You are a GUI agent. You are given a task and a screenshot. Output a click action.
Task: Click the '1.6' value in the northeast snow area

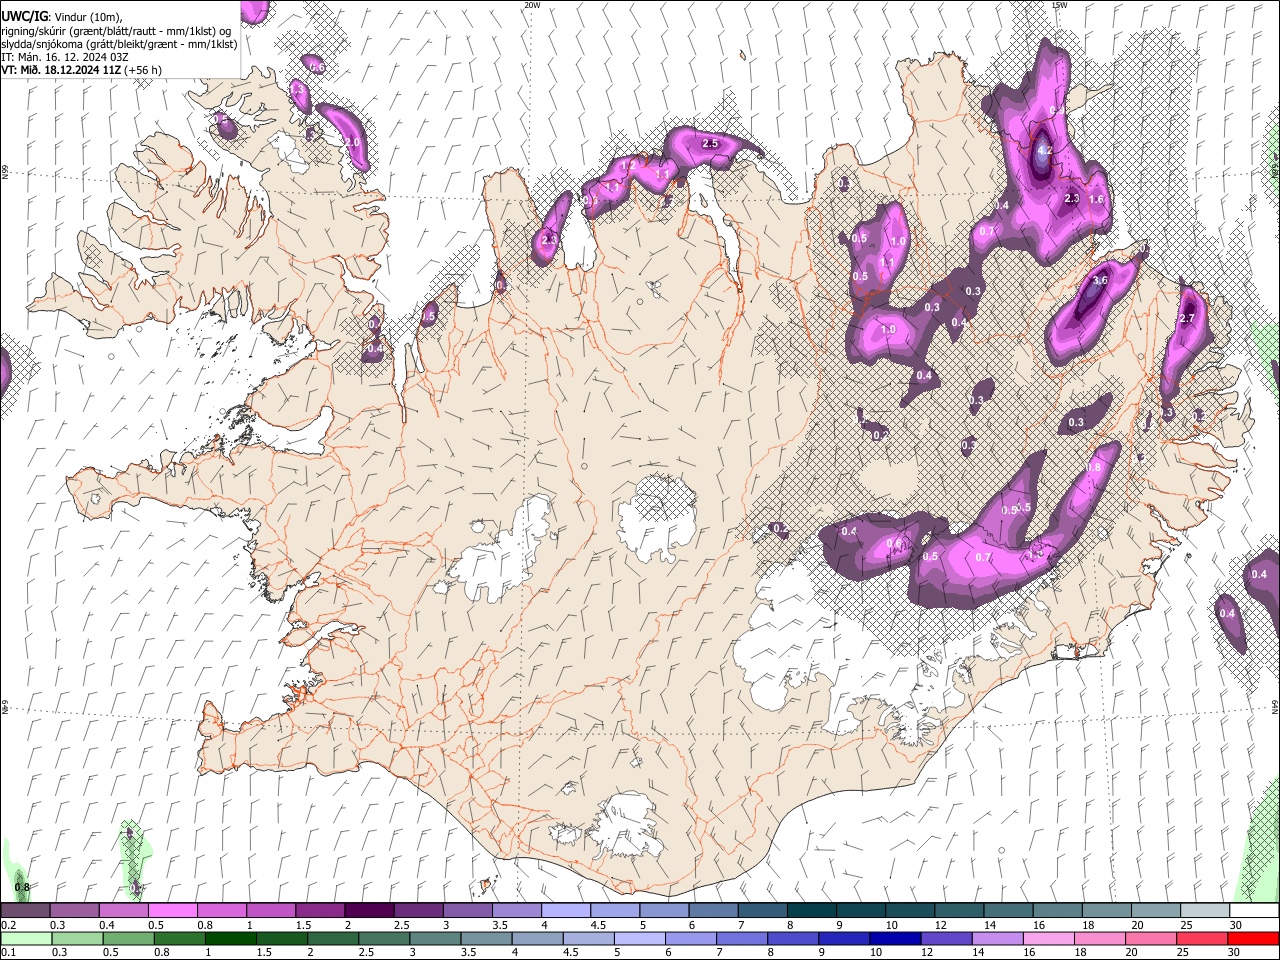1096,200
